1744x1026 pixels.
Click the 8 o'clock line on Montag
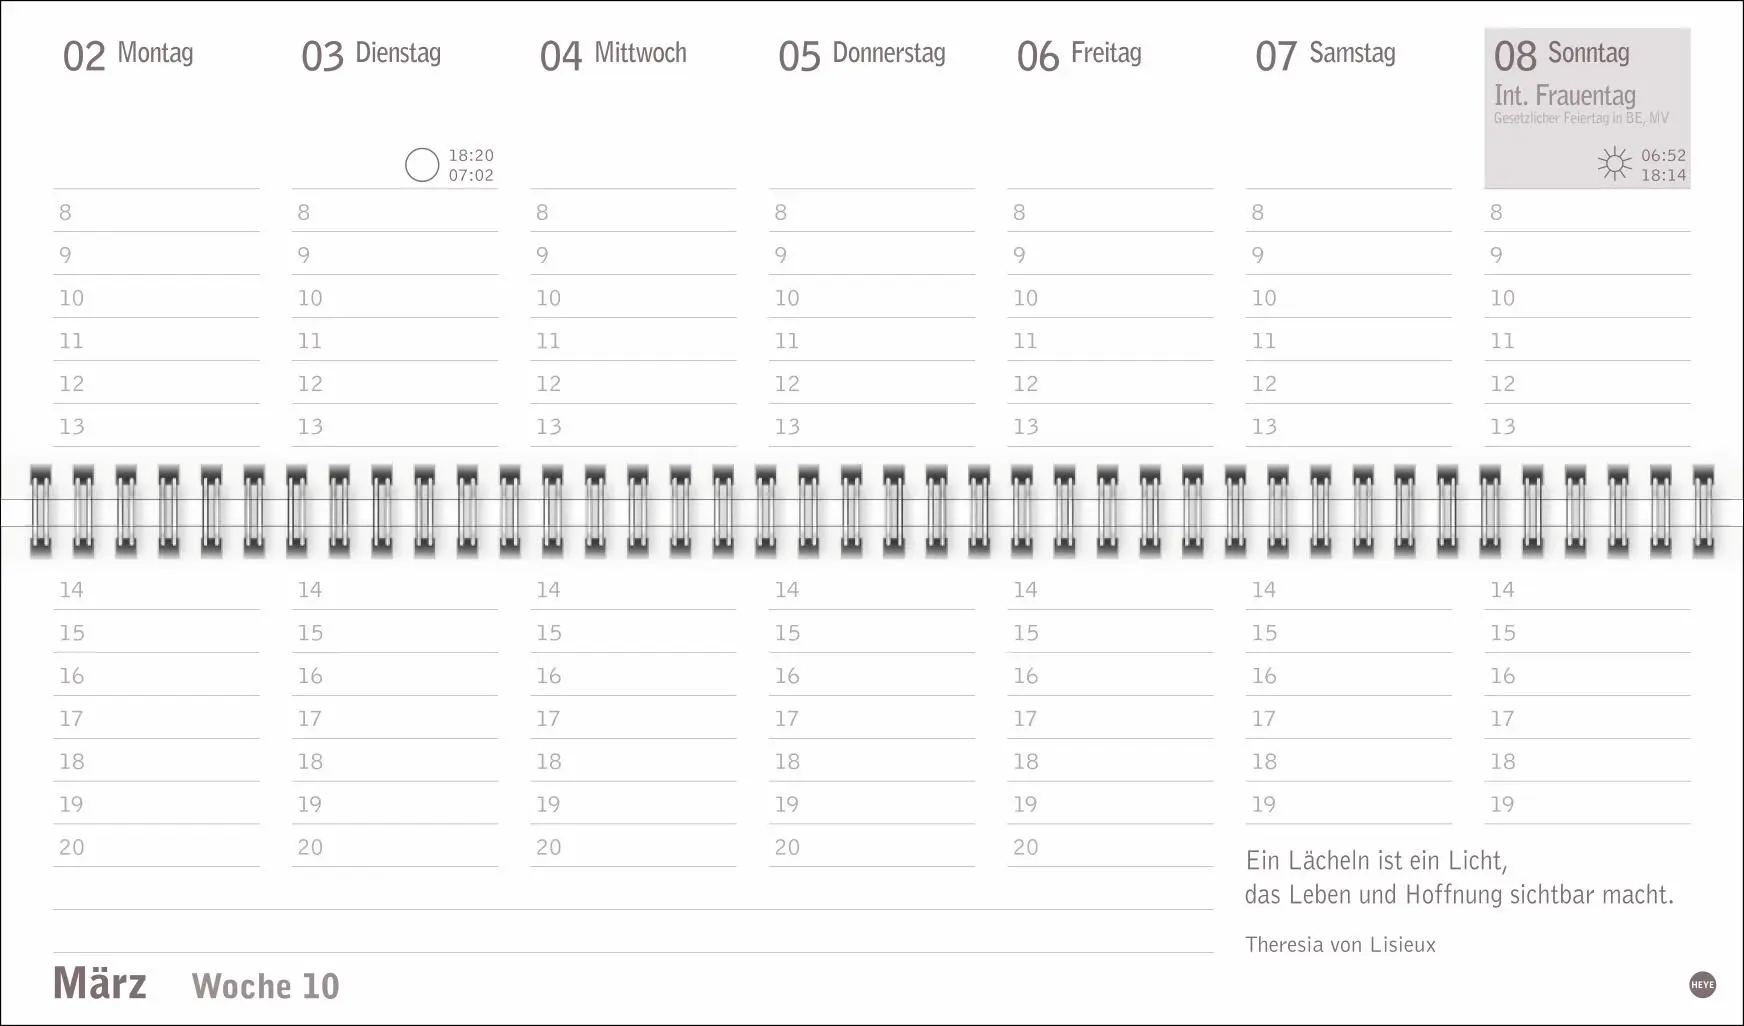(156, 212)
